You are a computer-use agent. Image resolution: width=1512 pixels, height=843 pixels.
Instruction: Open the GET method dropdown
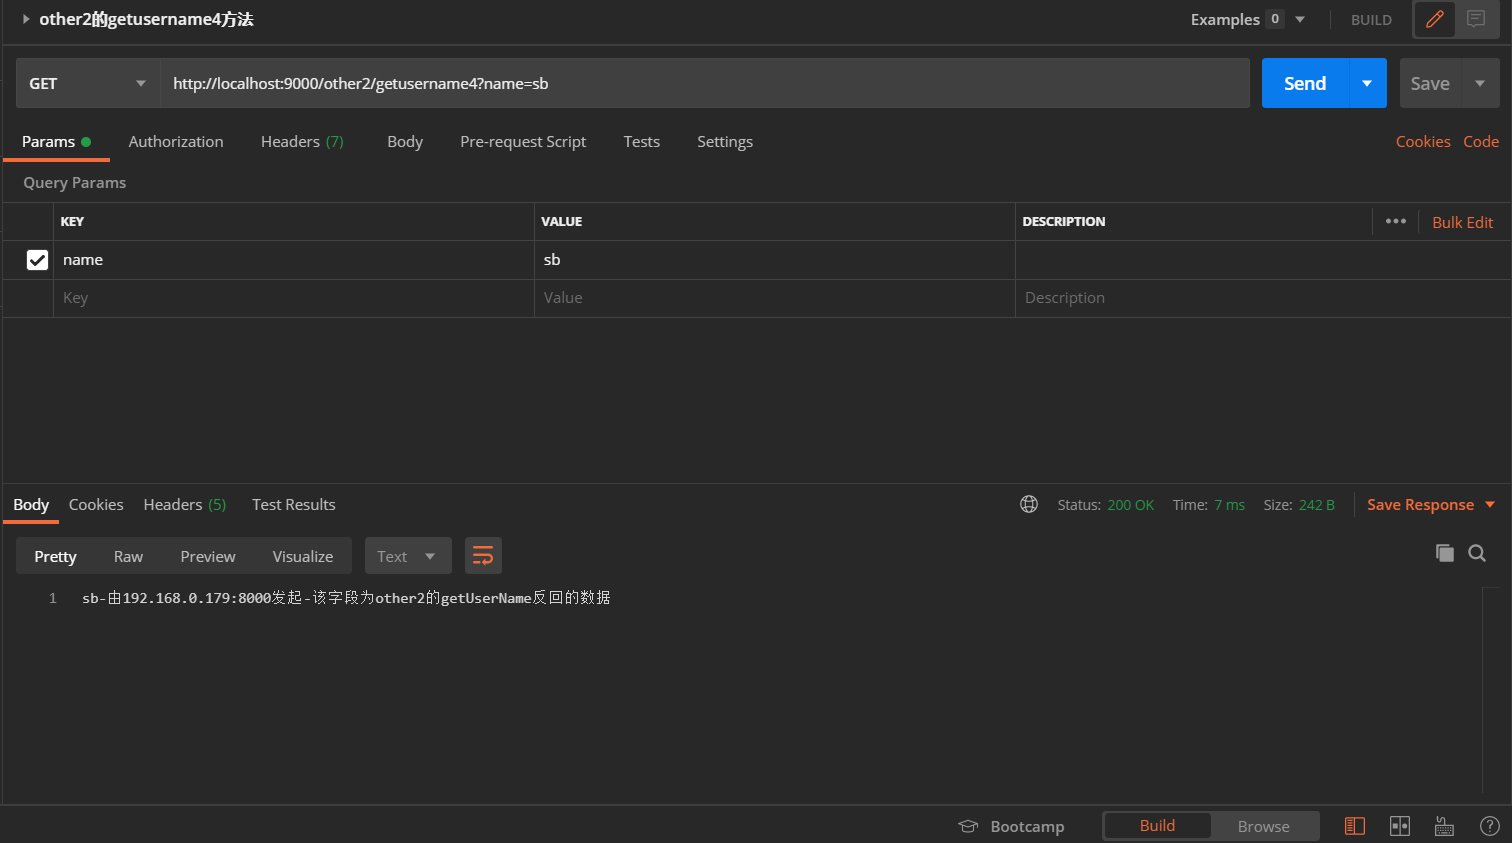pyautogui.click(x=88, y=83)
